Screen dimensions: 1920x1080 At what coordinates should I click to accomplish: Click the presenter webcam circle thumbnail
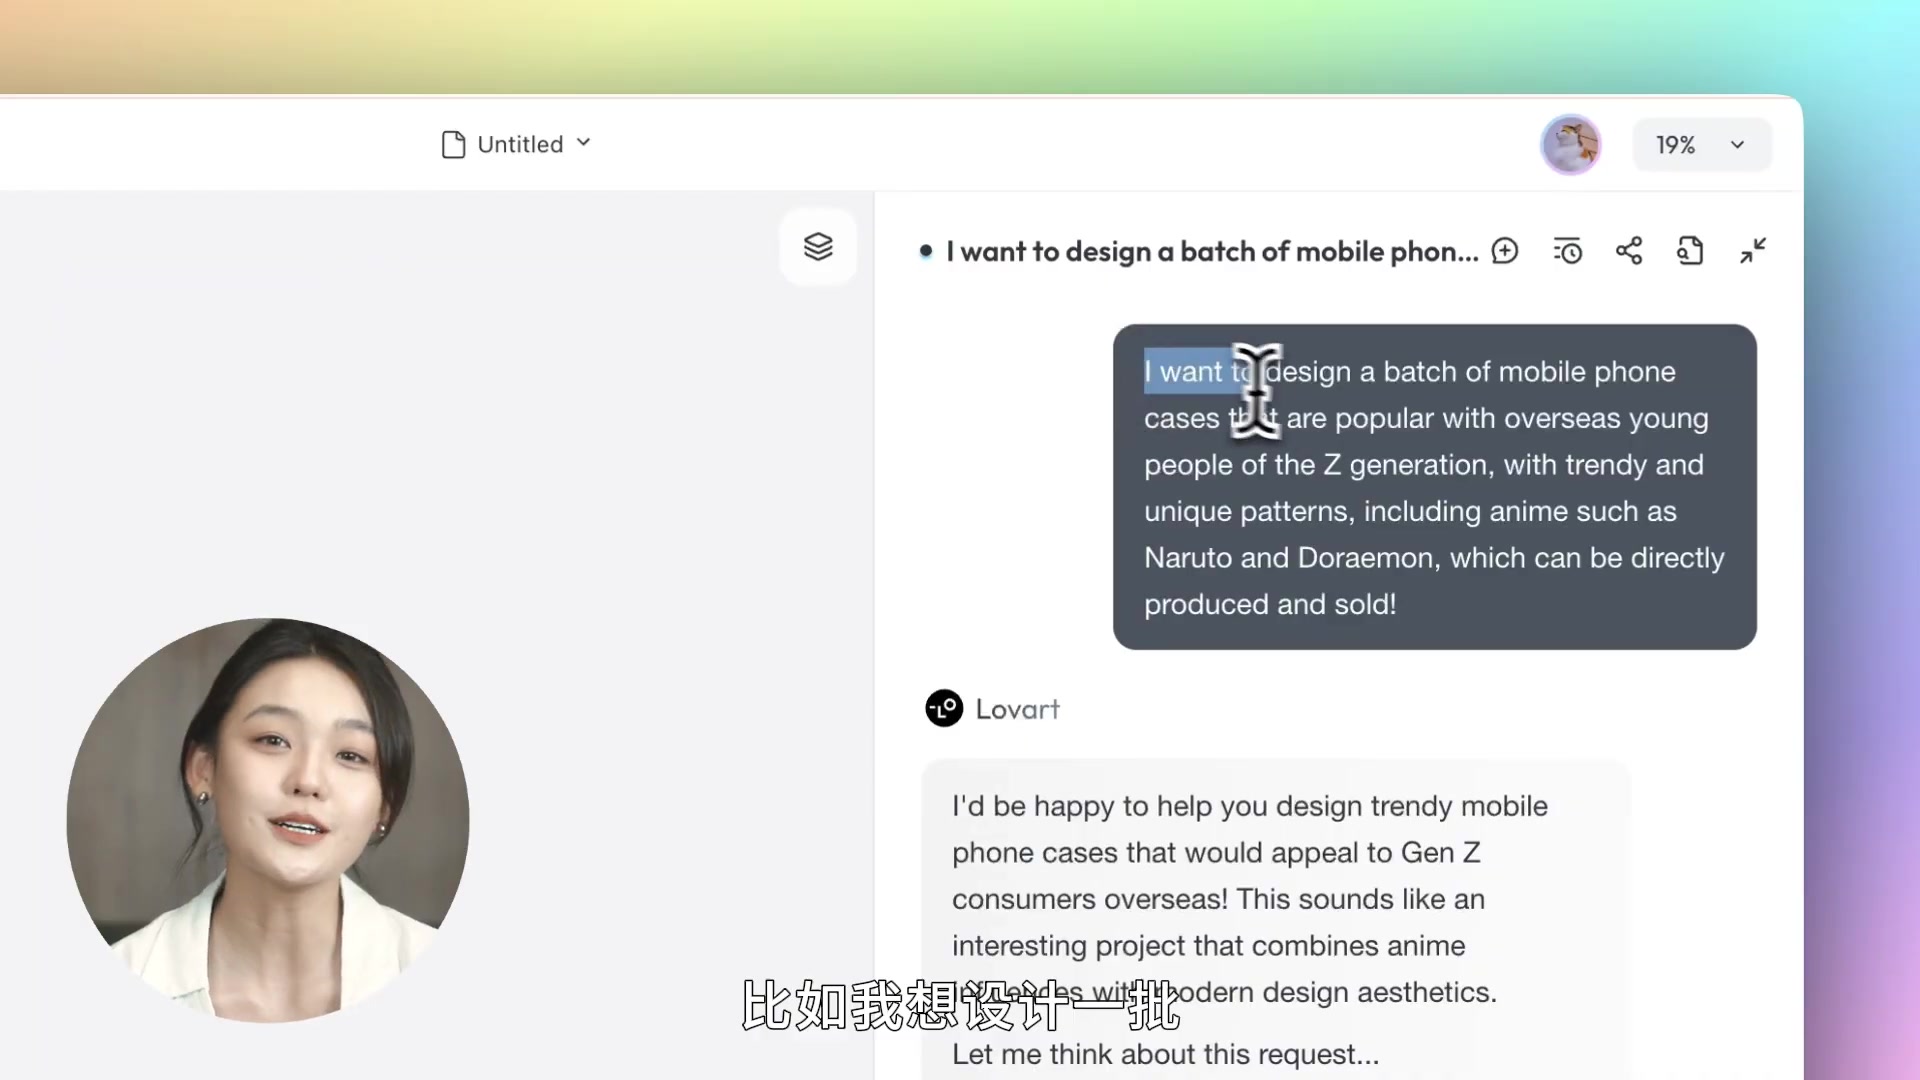tap(268, 820)
